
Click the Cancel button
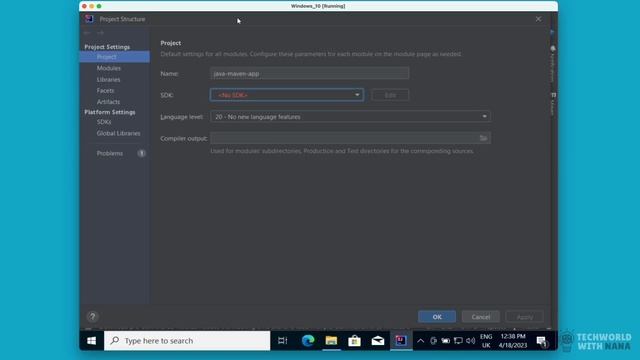point(480,317)
